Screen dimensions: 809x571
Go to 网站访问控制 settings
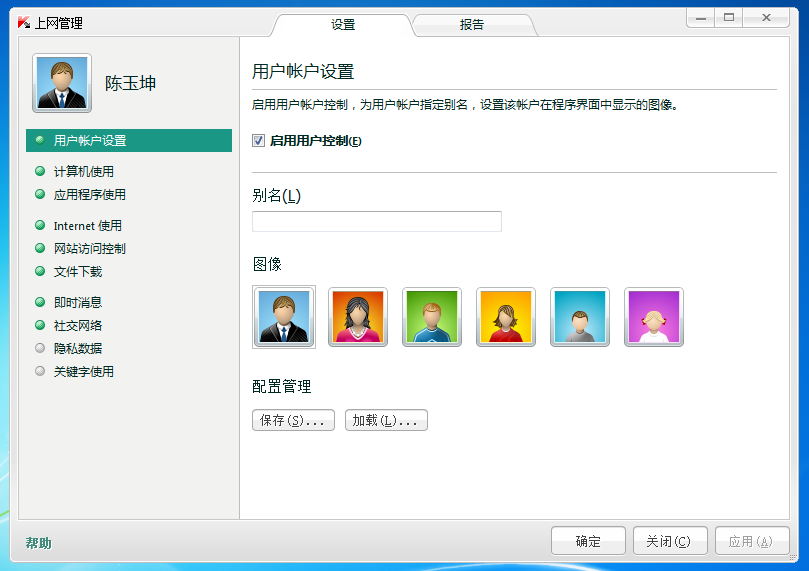(x=90, y=249)
